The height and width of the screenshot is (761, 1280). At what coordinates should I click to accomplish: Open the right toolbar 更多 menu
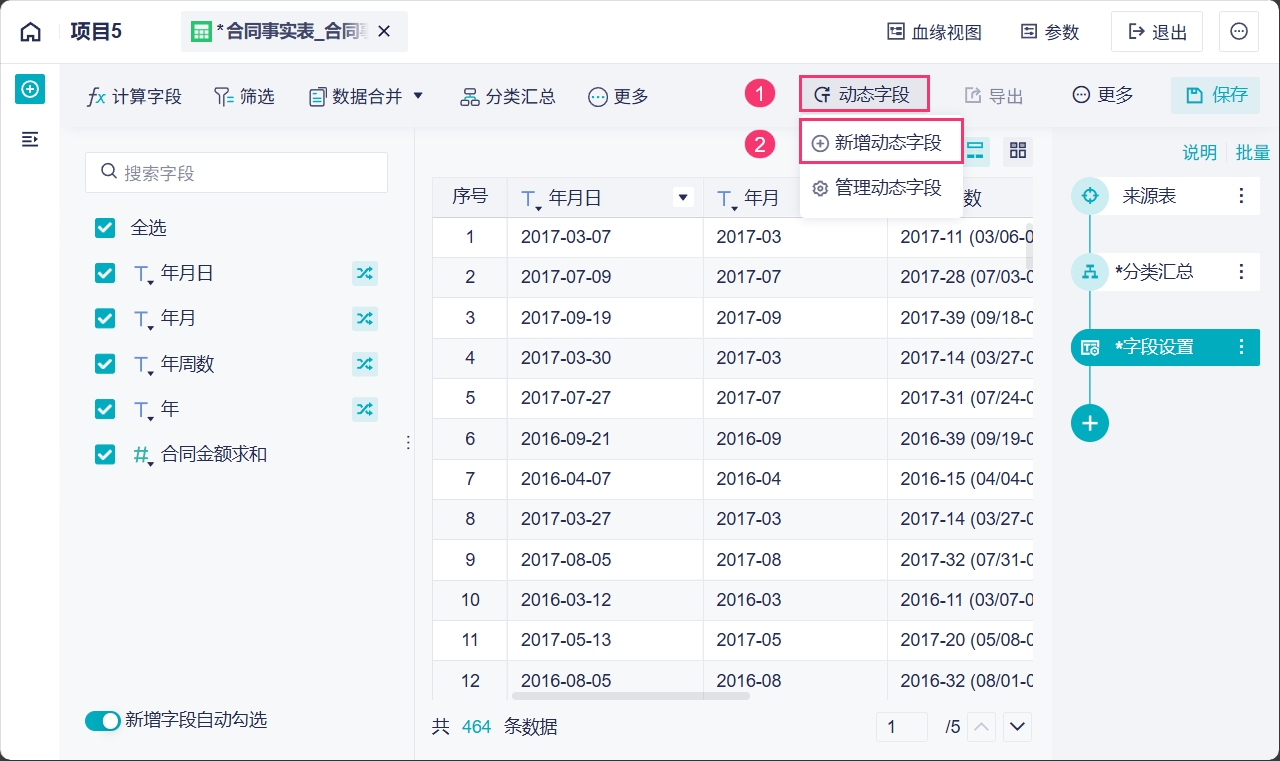(1103, 95)
